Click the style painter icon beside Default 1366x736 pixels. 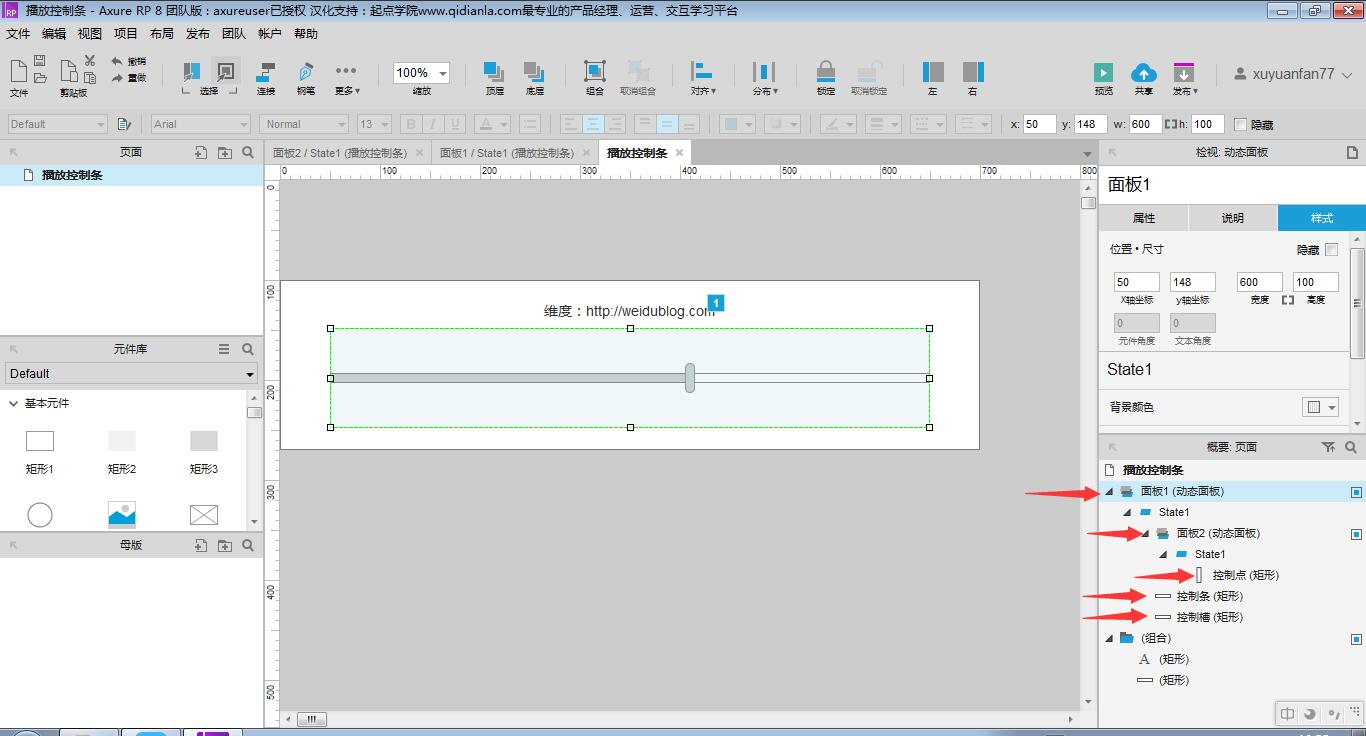(x=124, y=124)
